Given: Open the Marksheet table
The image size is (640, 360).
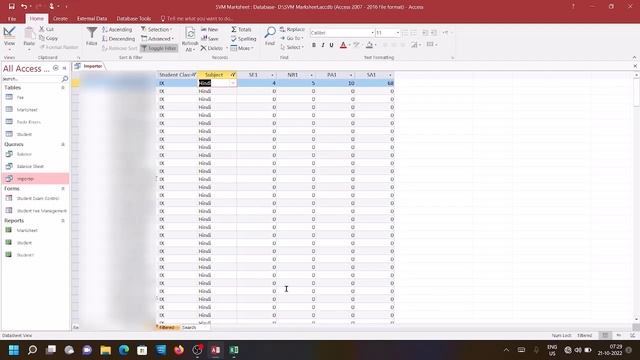Looking at the screenshot, I should point(27,110).
